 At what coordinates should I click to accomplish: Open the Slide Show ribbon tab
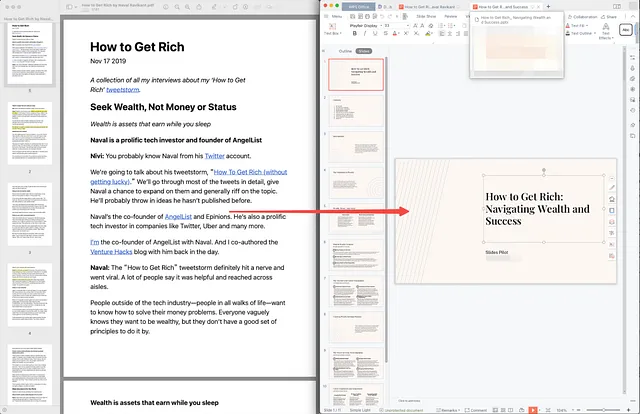click(x=426, y=16)
